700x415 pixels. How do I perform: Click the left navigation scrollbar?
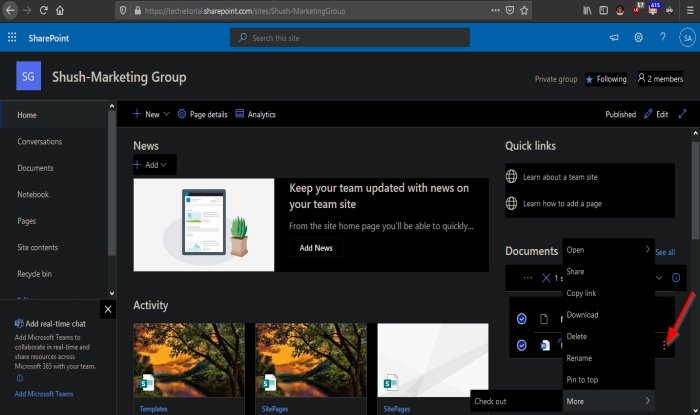click(x=112, y=183)
